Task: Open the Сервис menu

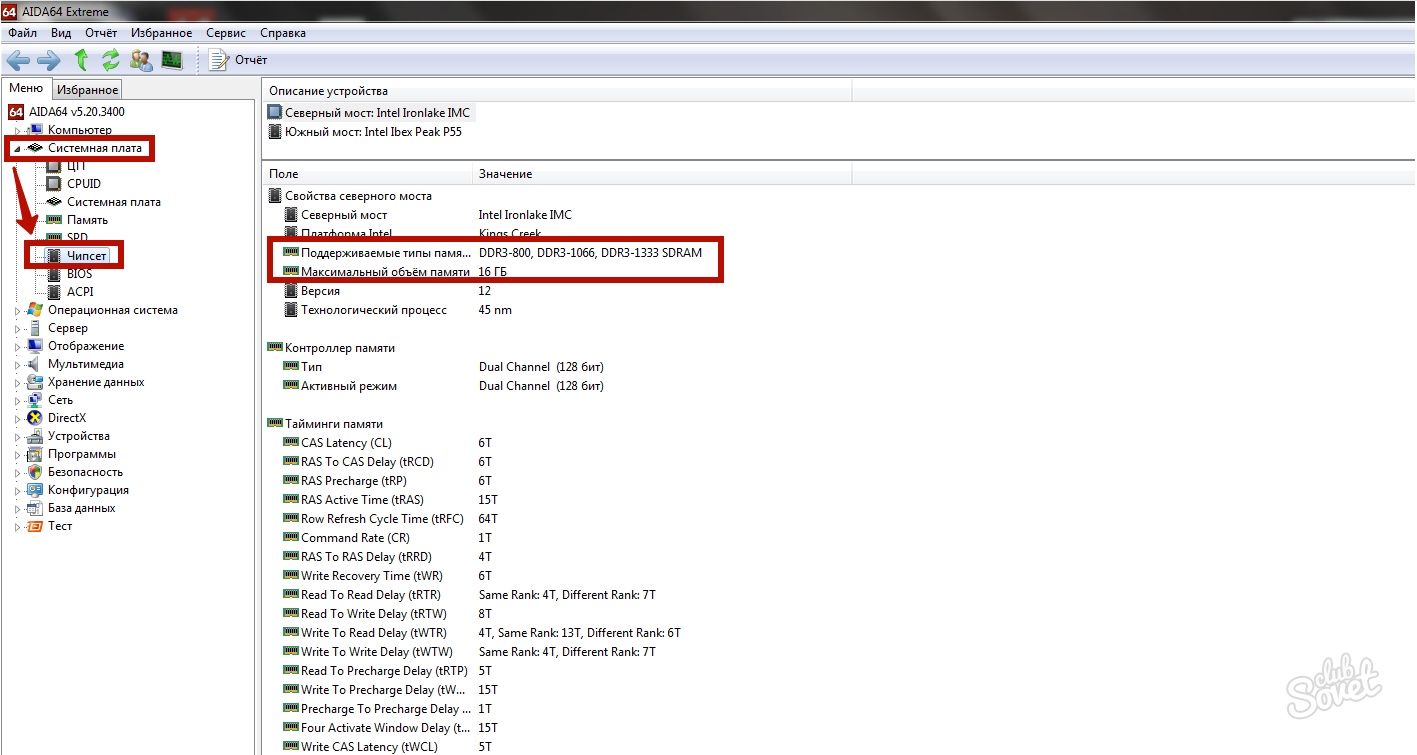Action: (226, 33)
